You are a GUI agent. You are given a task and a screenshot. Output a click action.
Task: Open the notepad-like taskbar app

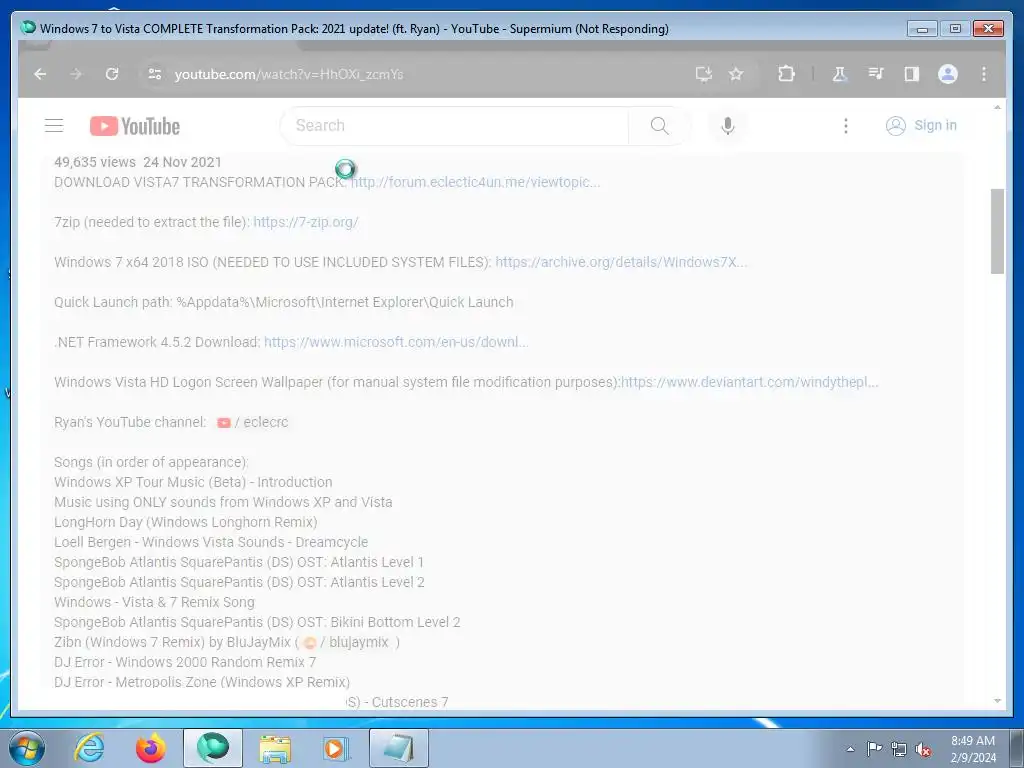399,748
